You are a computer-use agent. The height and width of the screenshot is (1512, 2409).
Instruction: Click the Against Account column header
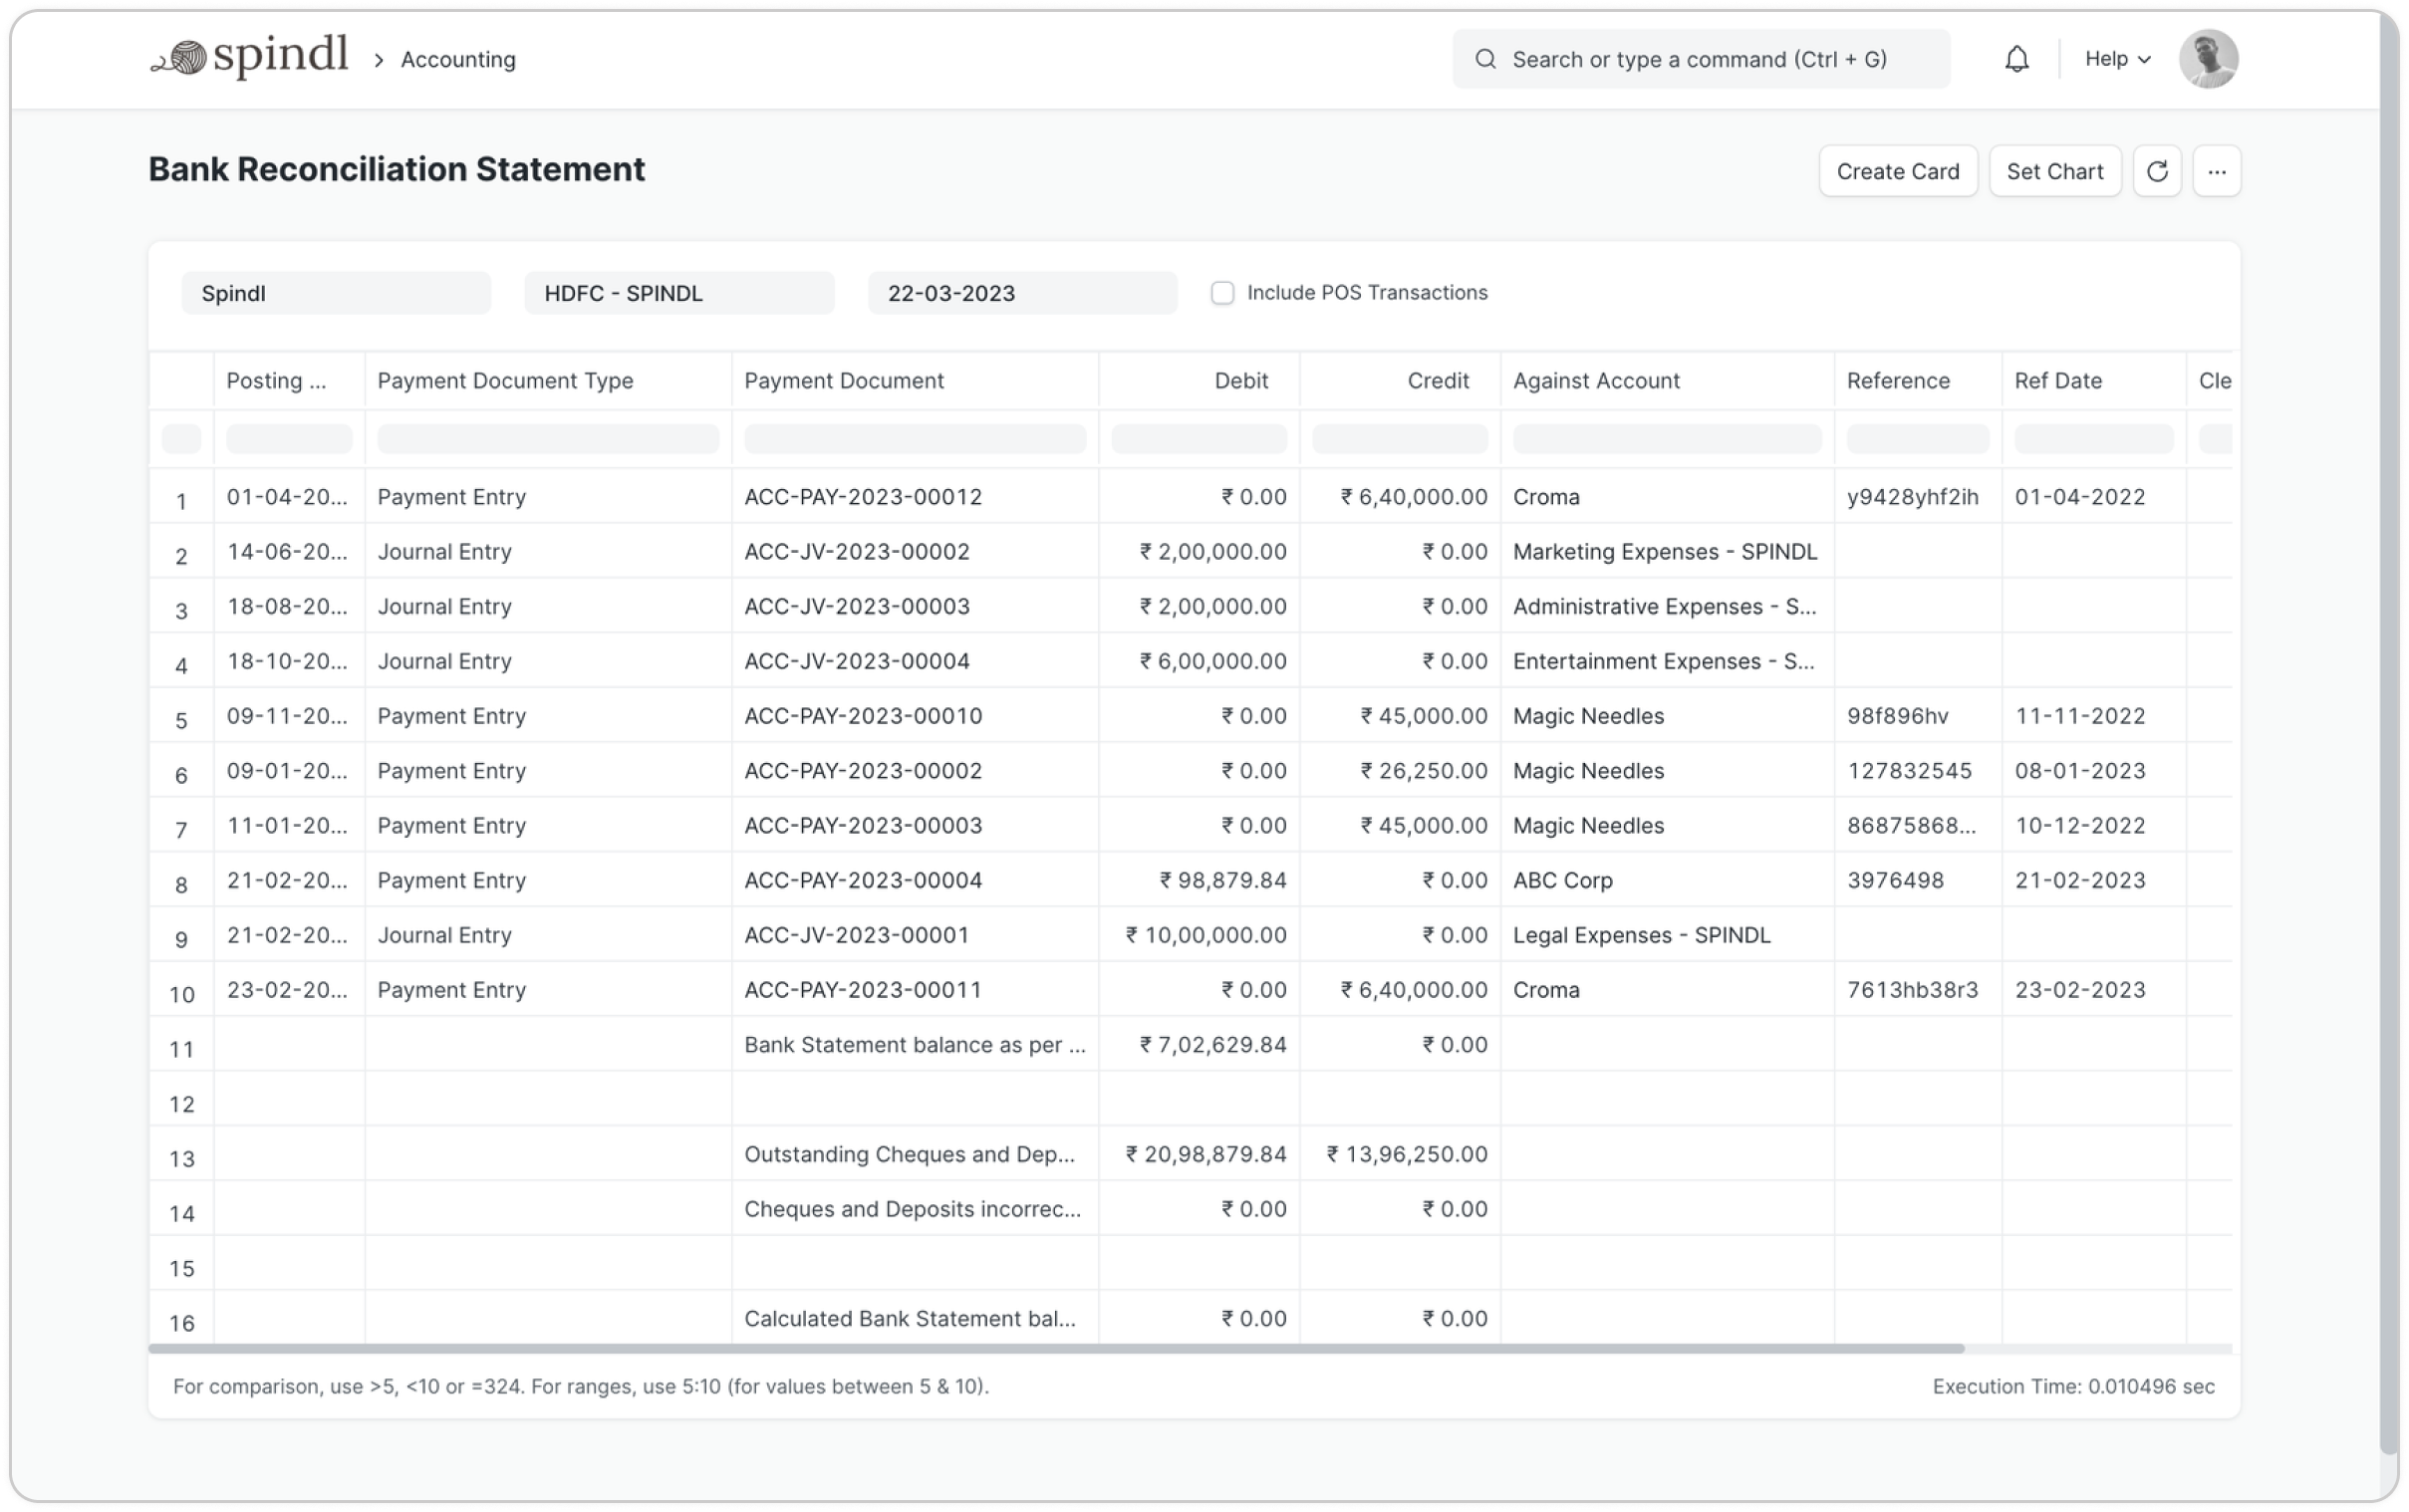coord(1595,381)
